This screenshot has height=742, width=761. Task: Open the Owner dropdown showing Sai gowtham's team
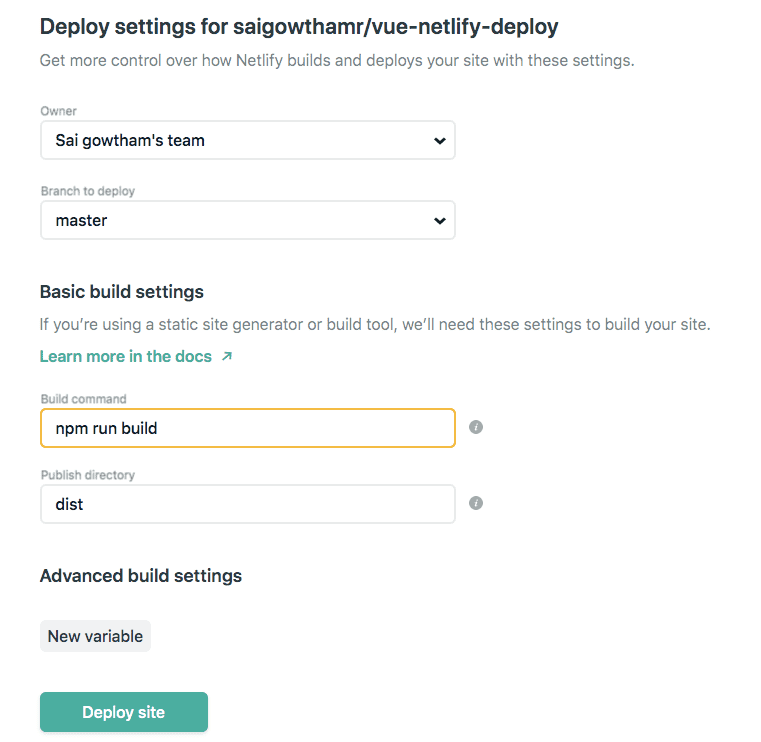248,140
